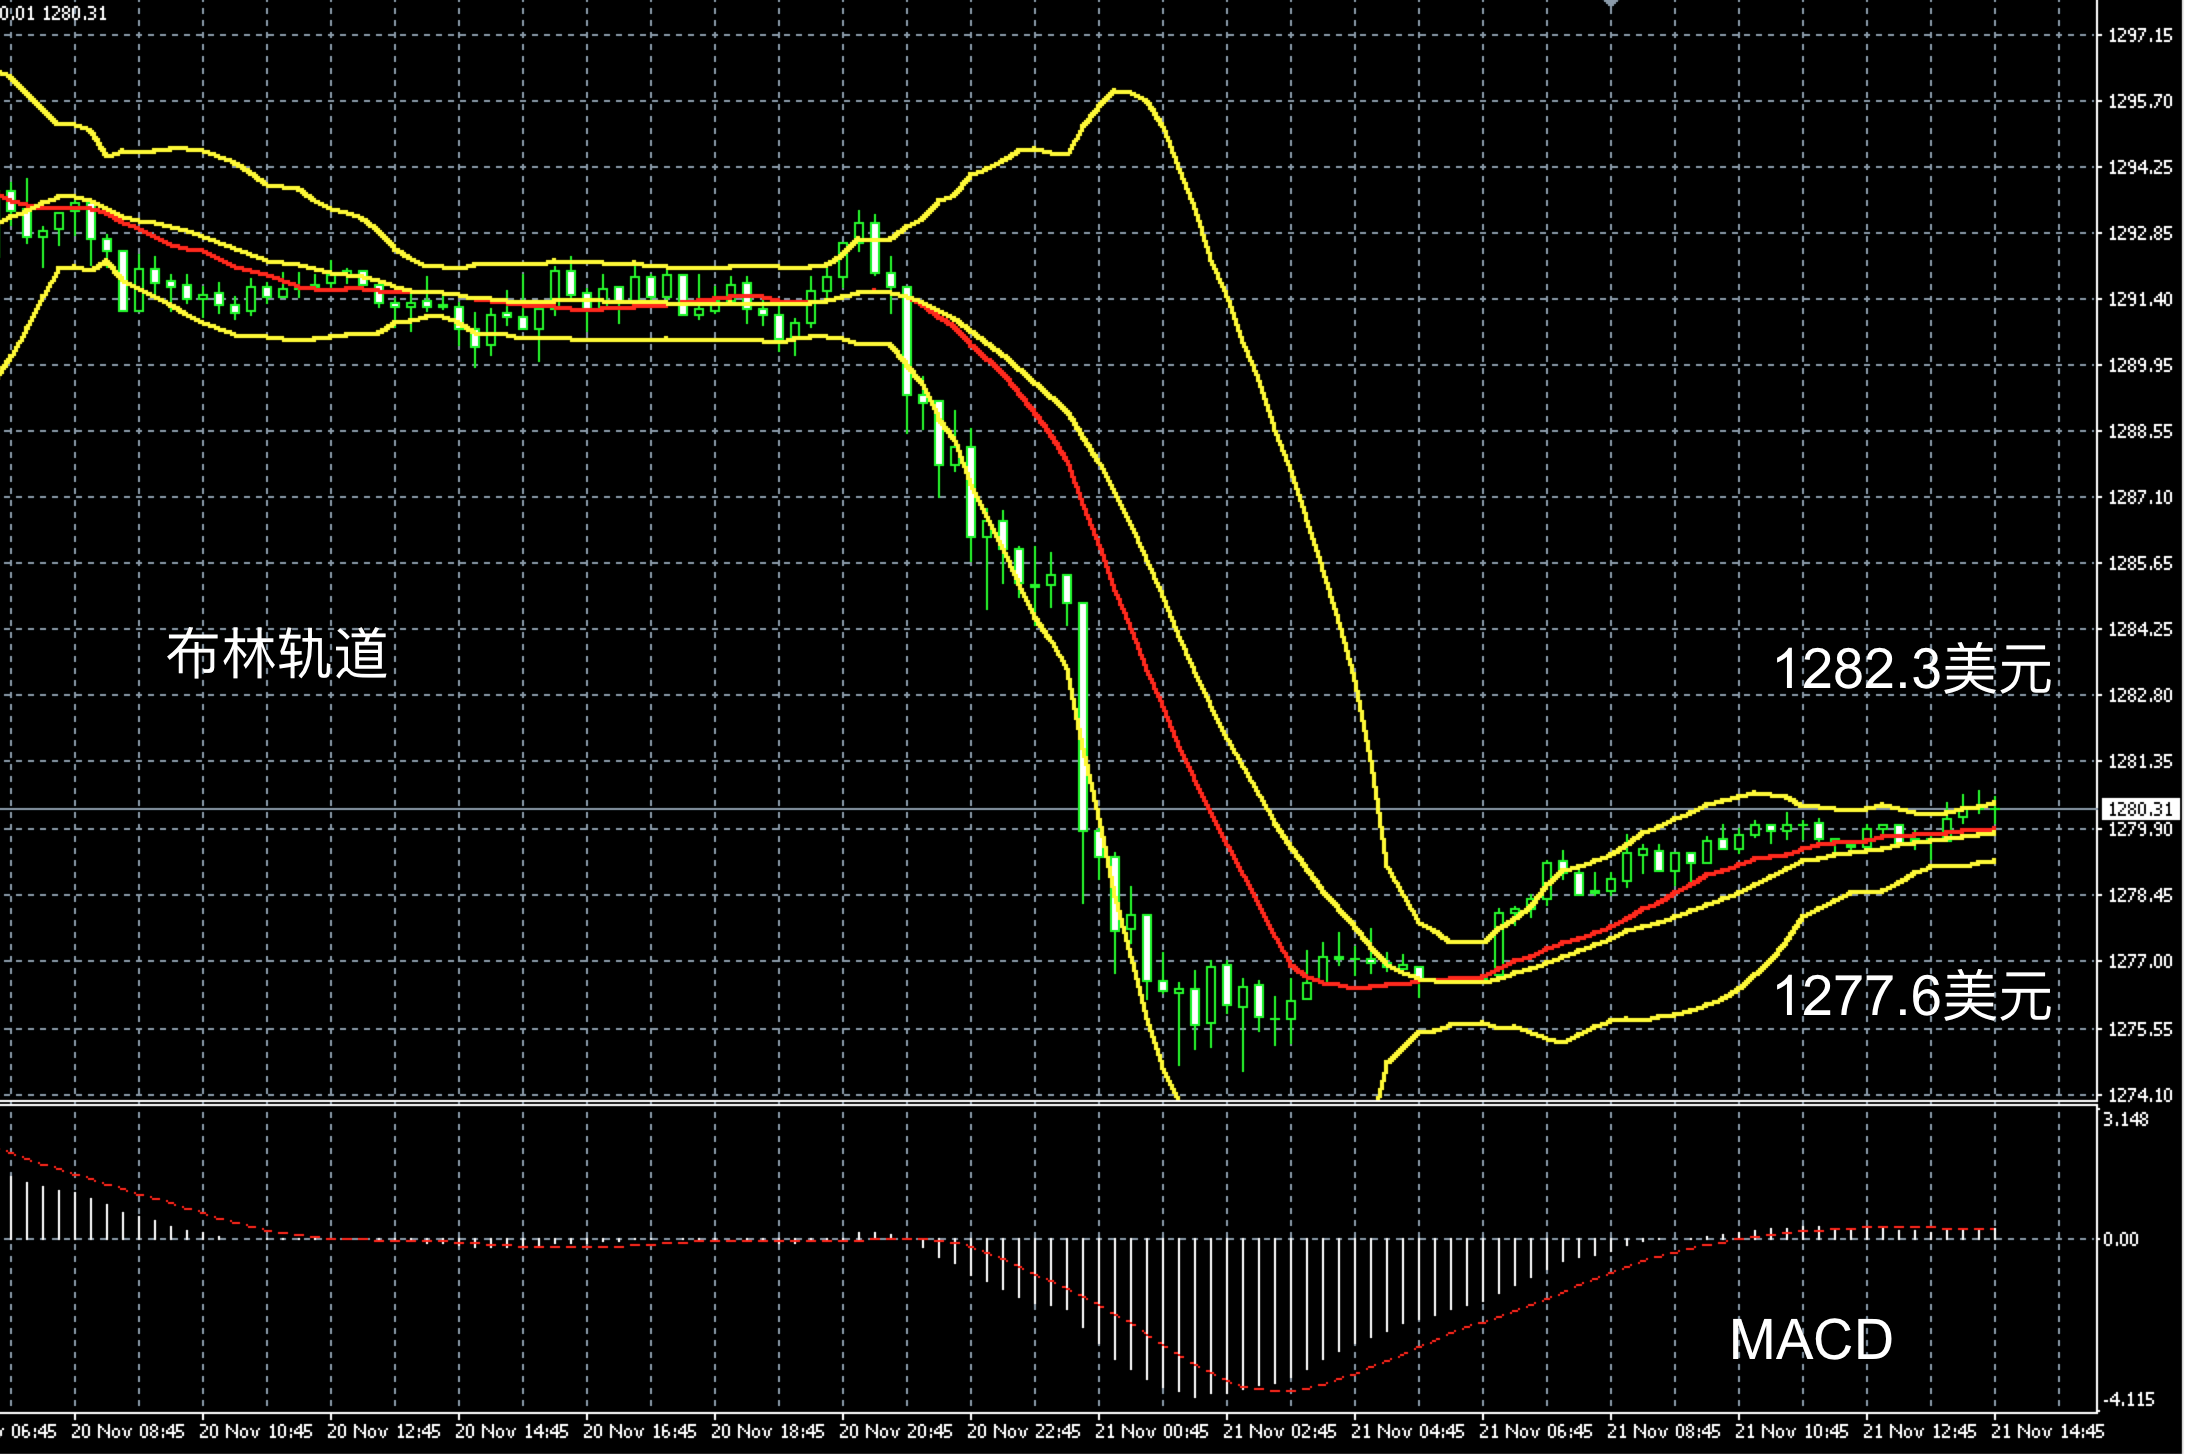Click the 20 Nov 20:45 time label
Screen dimensions: 2186x1454
[896, 1431]
